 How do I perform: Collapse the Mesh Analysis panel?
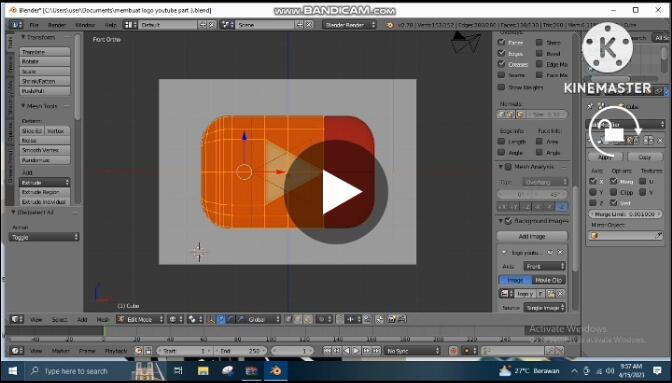[501, 167]
